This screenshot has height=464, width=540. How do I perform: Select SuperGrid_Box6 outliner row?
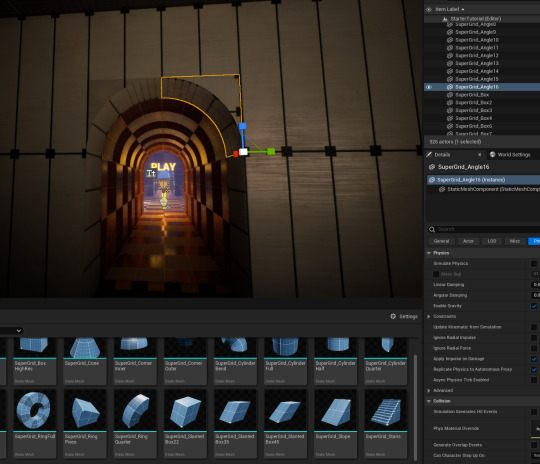pos(482,126)
